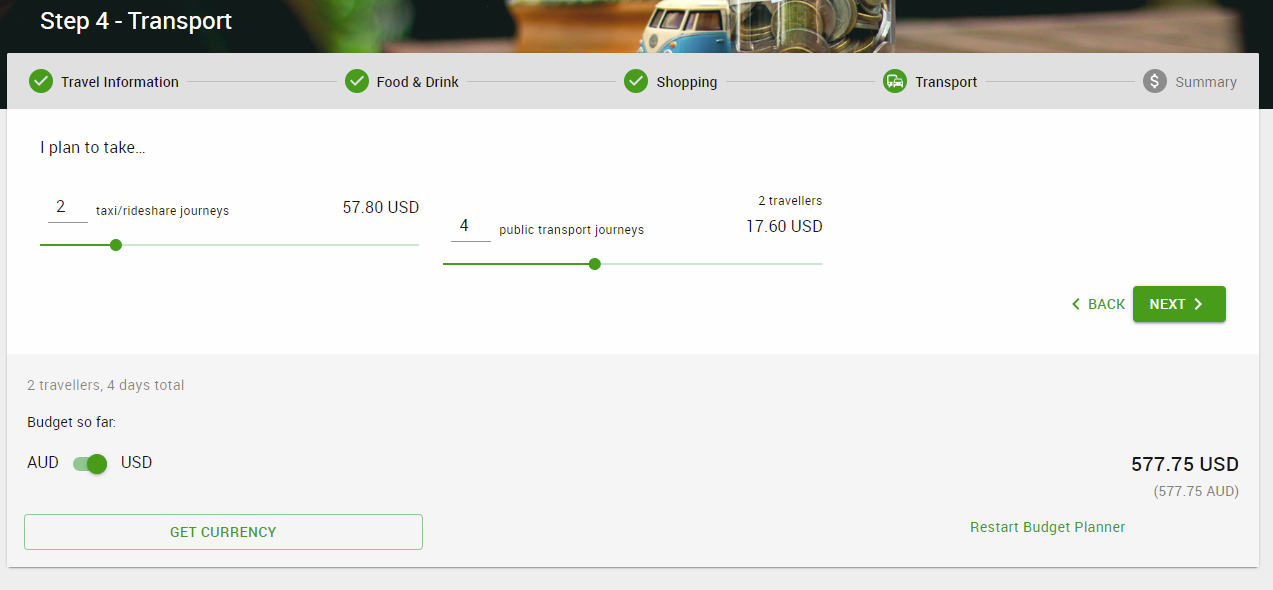The height and width of the screenshot is (590, 1273).
Task: Click the Get Currency button
Action: tap(223, 532)
